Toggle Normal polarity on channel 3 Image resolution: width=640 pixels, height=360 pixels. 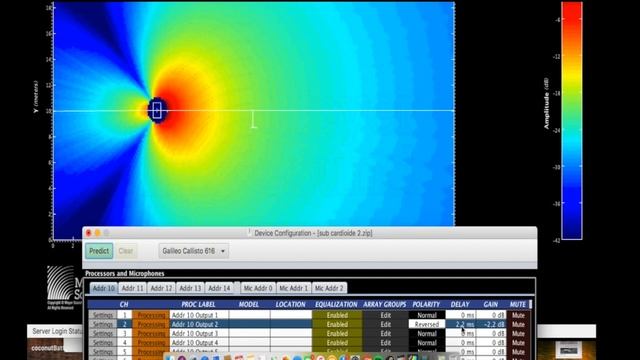(x=427, y=333)
